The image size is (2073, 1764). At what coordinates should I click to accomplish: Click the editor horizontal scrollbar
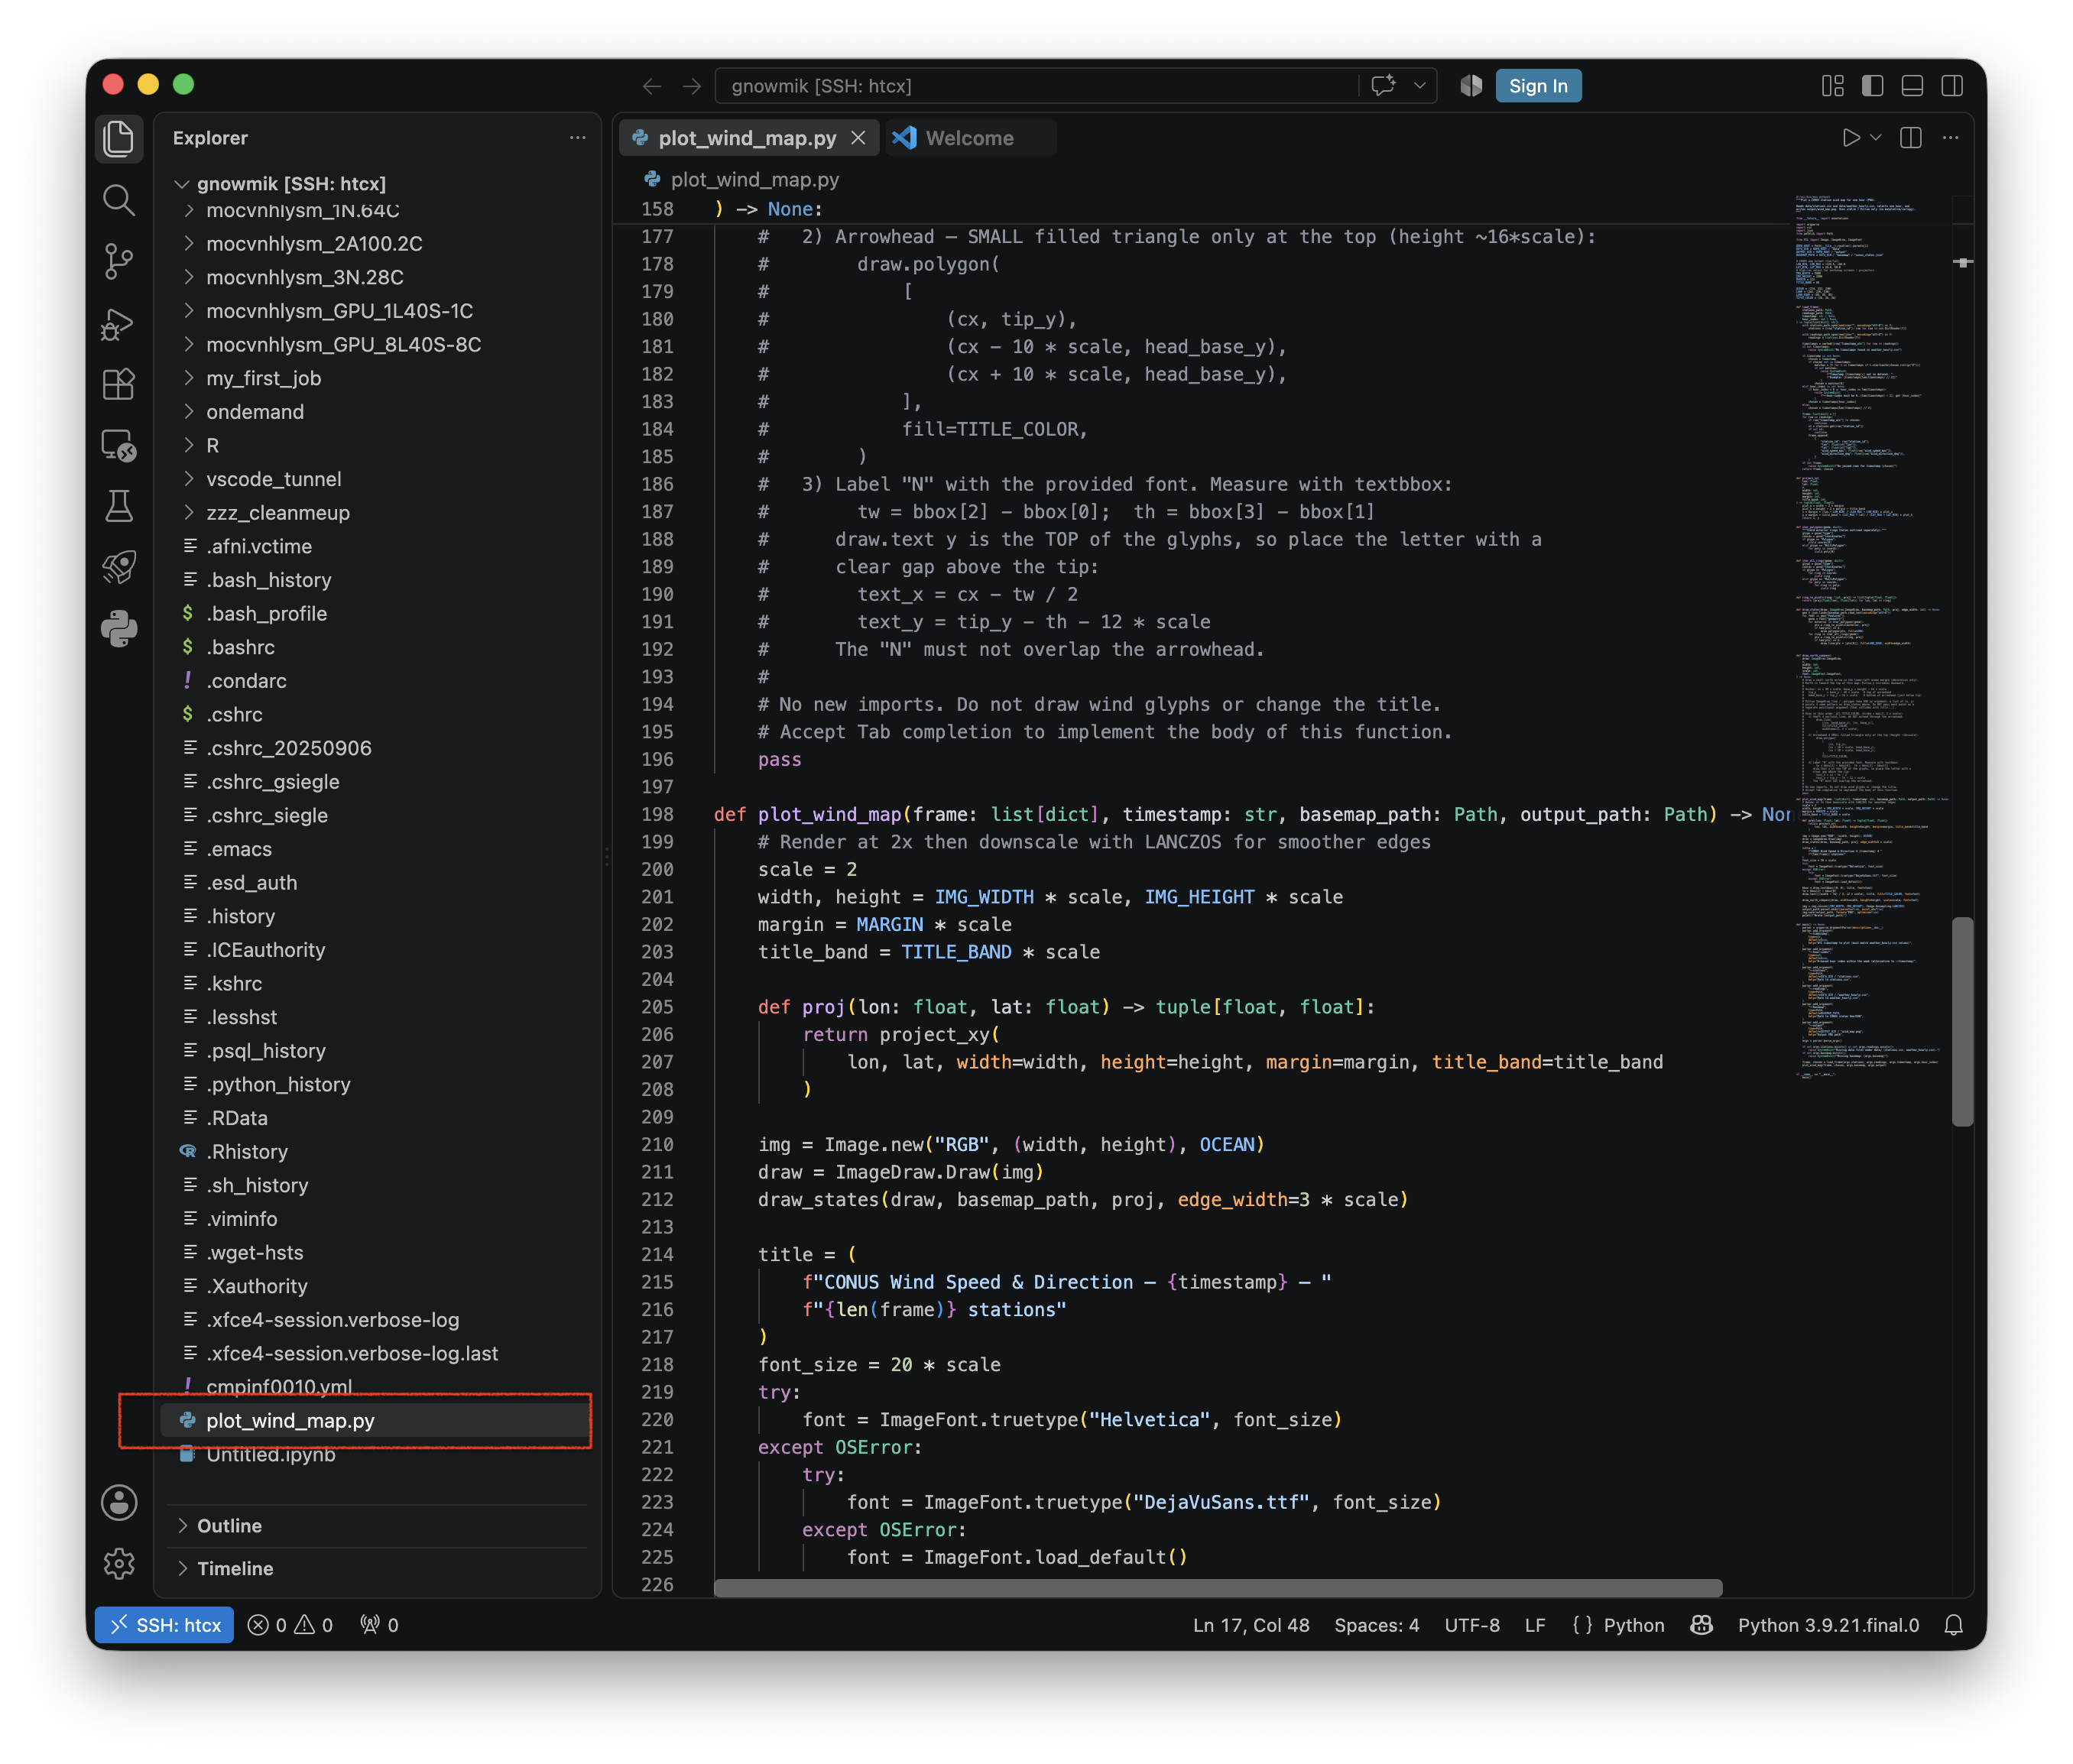pyautogui.click(x=1218, y=1587)
